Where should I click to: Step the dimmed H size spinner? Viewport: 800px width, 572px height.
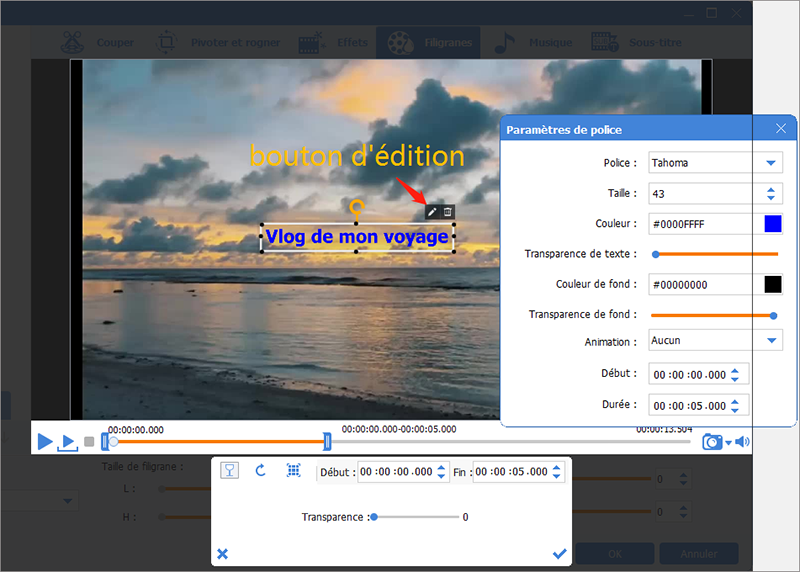click(x=683, y=512)
